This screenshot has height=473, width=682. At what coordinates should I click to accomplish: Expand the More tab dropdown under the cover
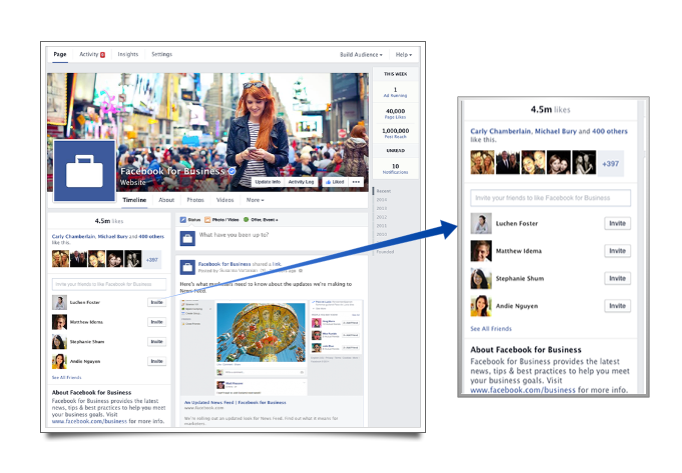coord(254,200)
